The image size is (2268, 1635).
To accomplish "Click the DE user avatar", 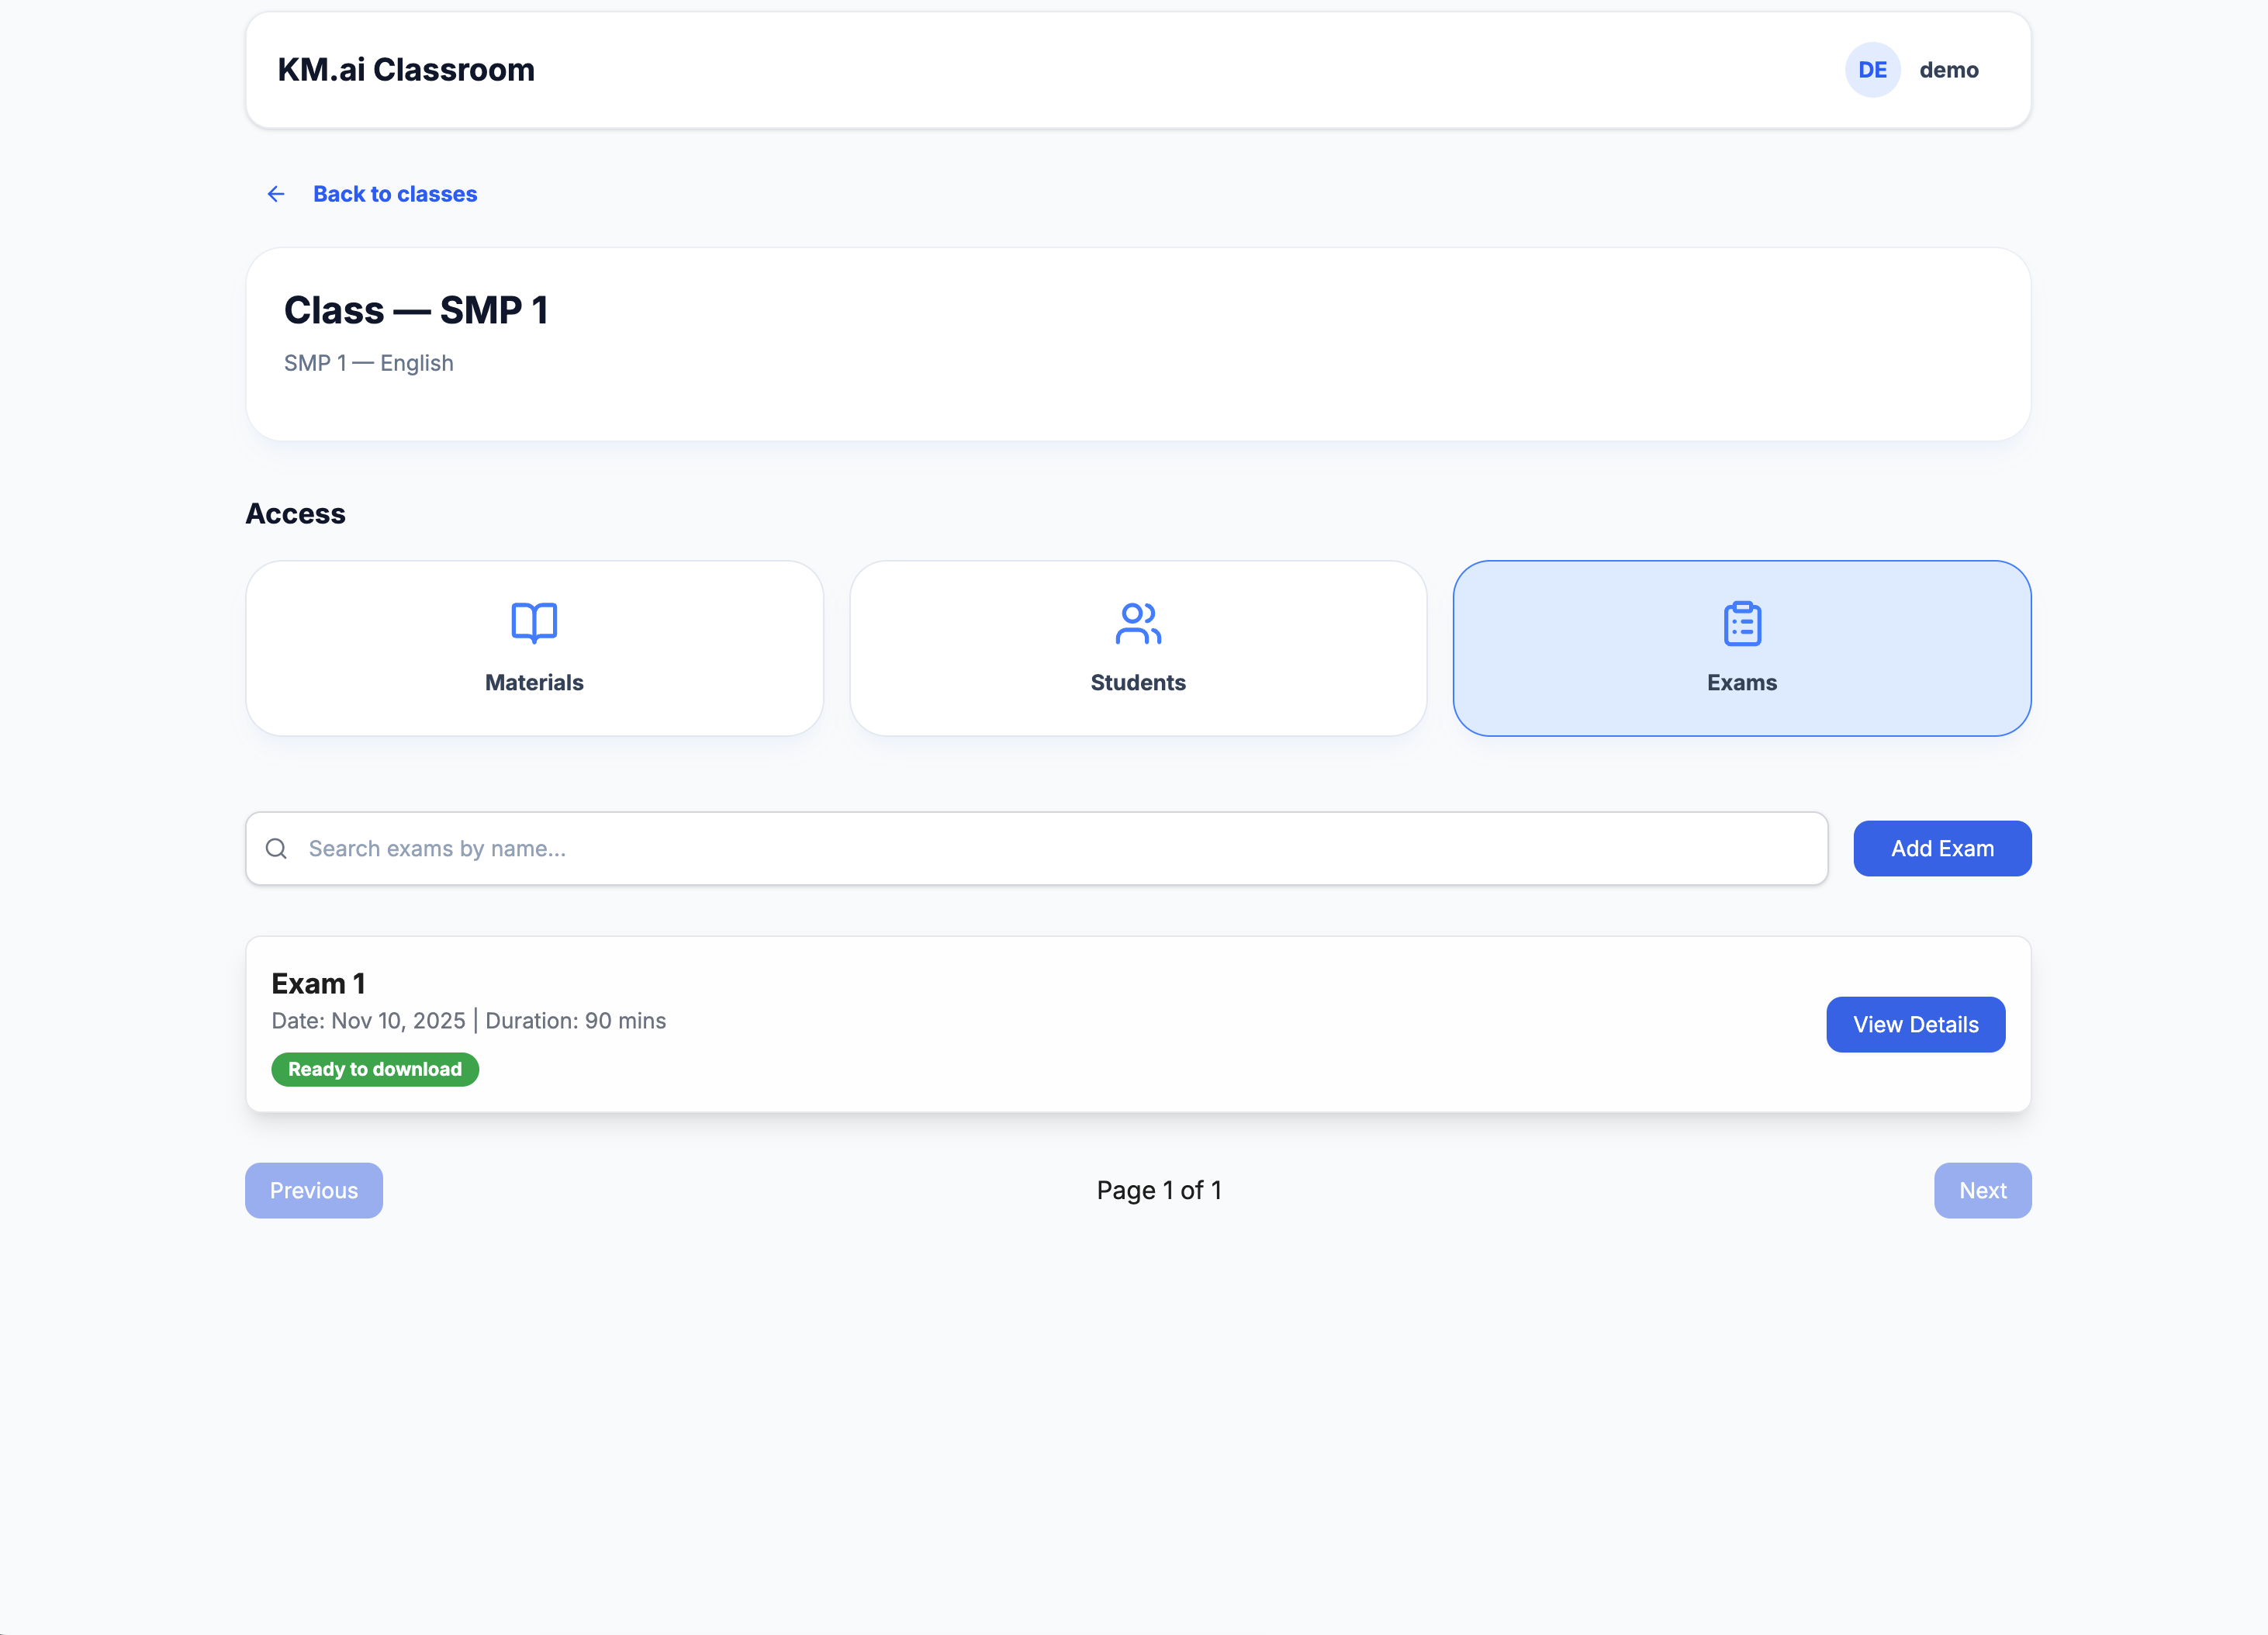I will pyautogui.click(x=1872, y=70).
